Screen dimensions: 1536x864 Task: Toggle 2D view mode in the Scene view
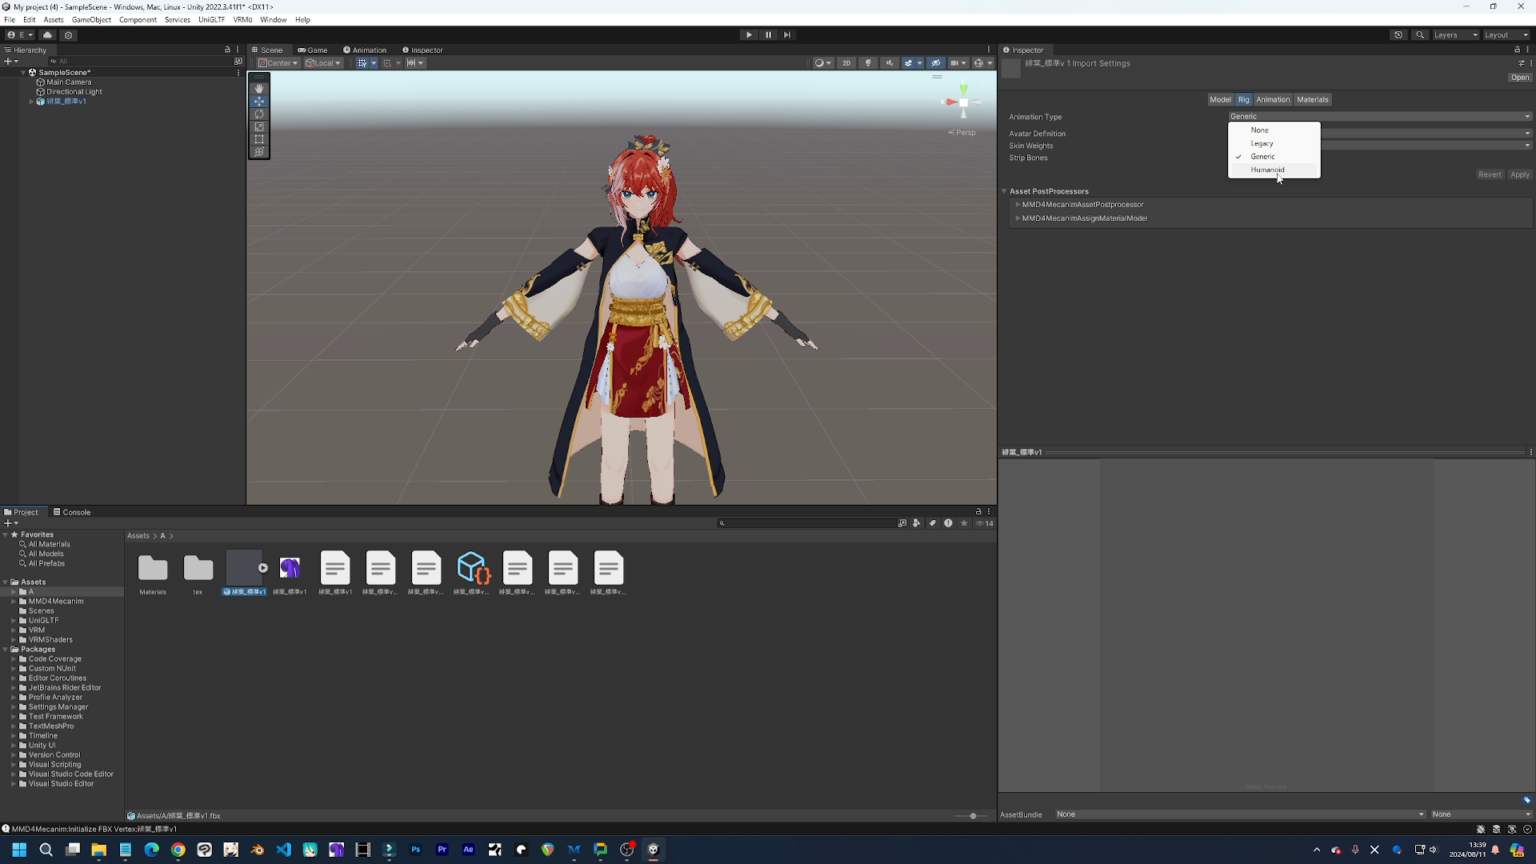[846, 62]
